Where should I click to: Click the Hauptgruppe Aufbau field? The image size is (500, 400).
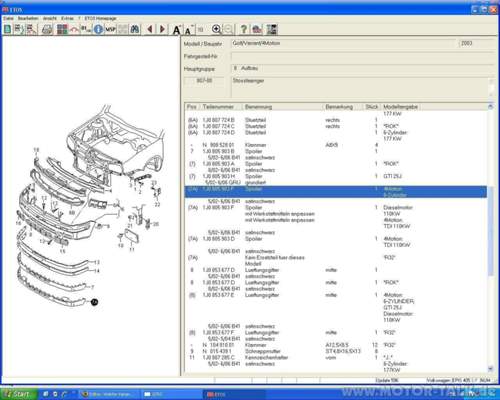pos(362,69)
